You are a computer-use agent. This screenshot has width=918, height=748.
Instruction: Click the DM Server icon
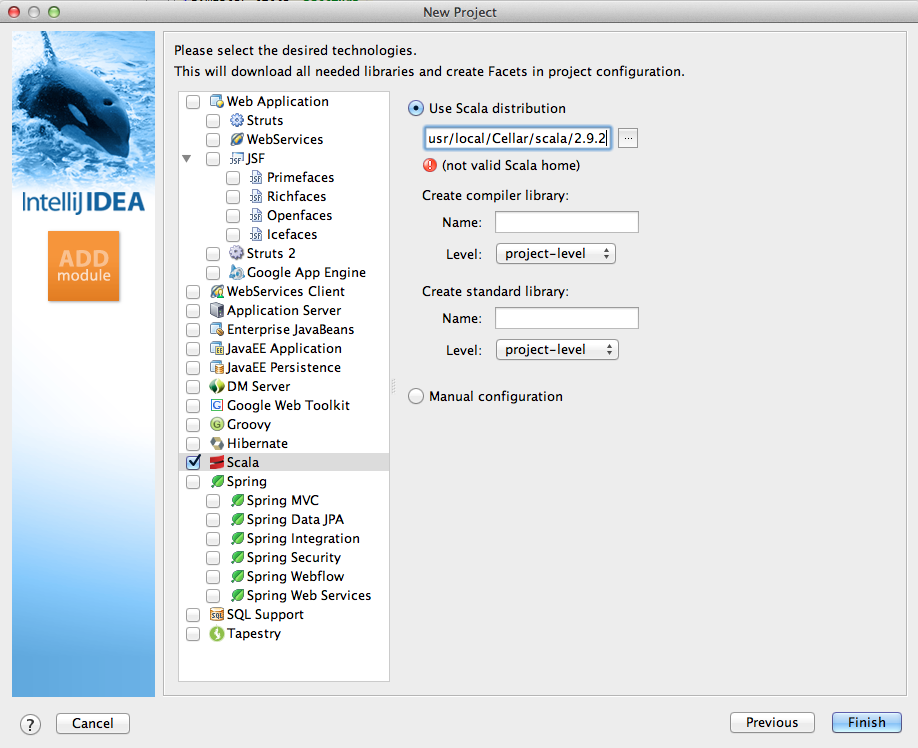coord(217,386)
